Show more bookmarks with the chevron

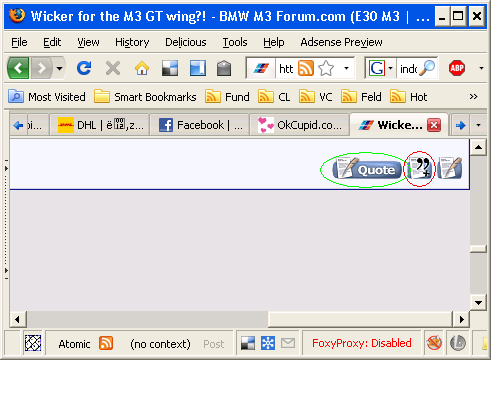[473, 97]
